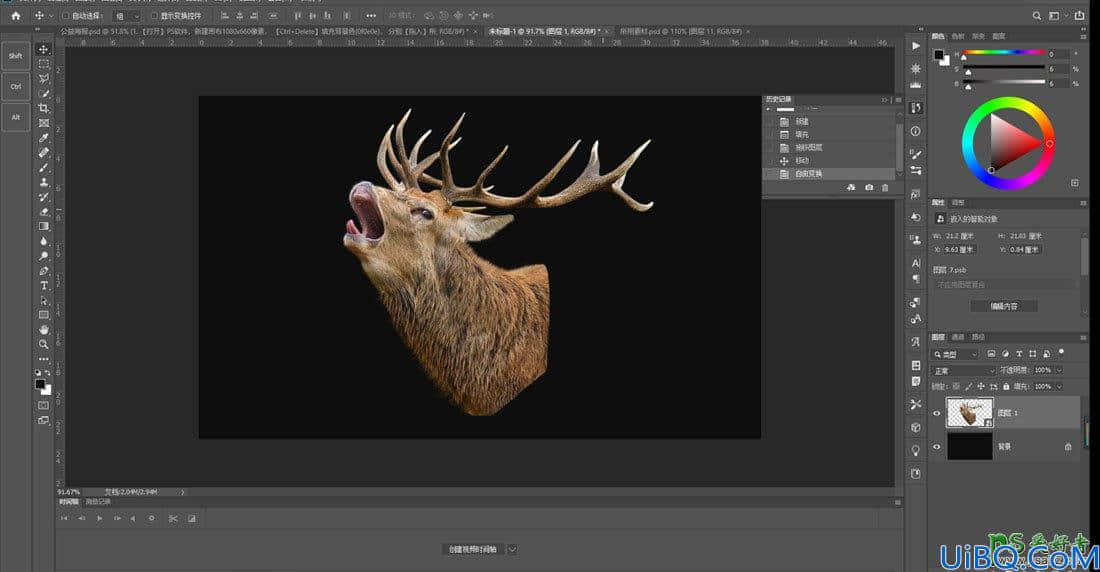1100x572 pixels.
Task: Click the more options three-dots icon
Action: pyautogui.click(x=370, y=15)
